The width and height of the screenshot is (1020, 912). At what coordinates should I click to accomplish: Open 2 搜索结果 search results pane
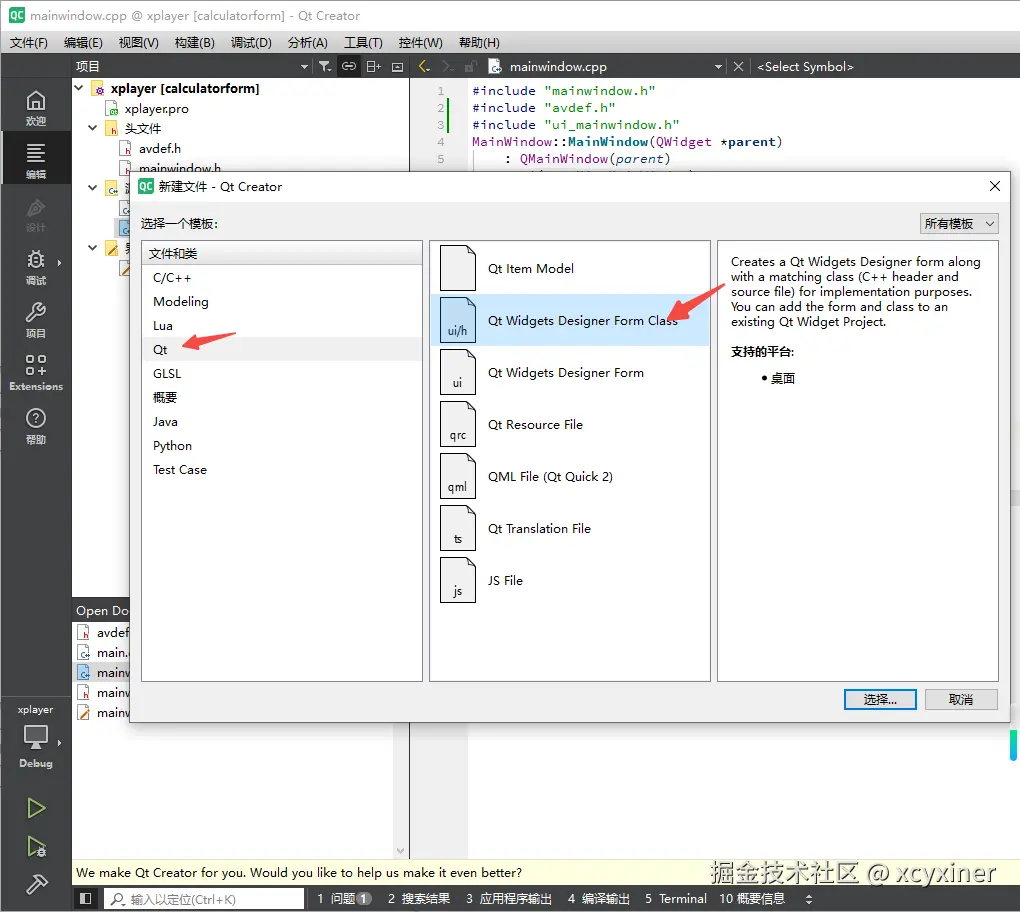click(419, 898)
